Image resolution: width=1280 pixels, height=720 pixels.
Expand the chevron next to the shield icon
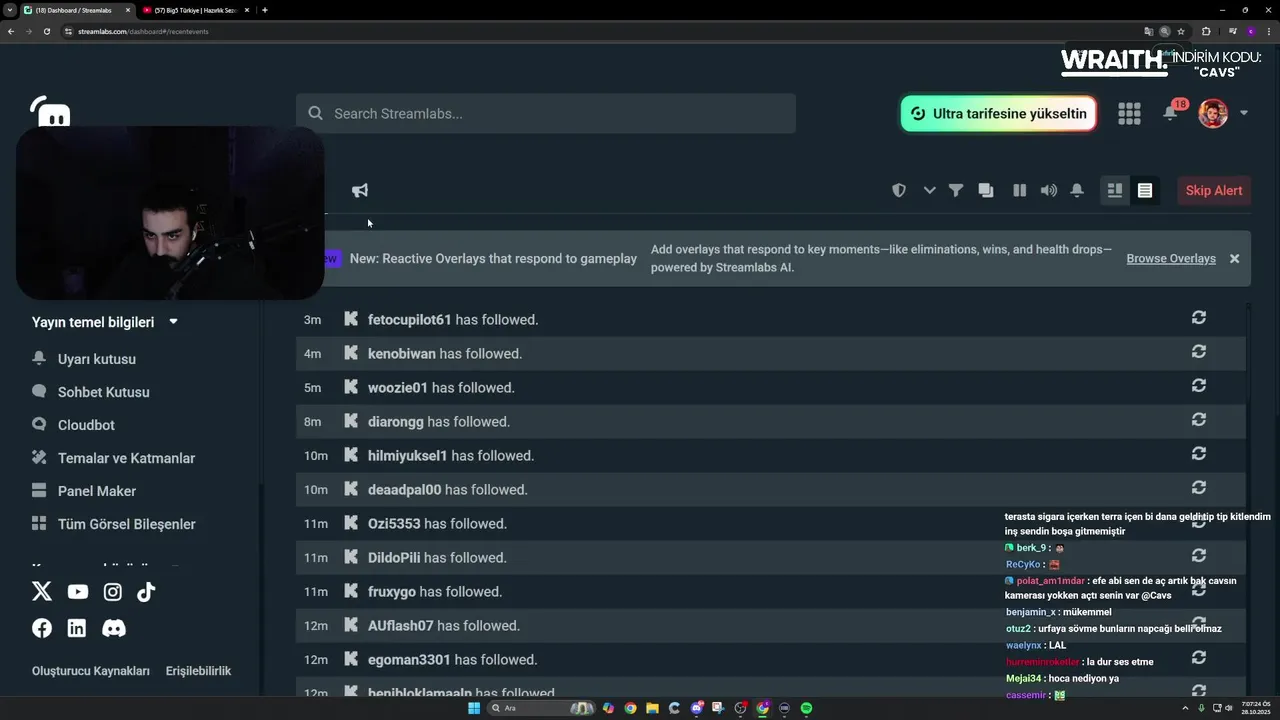pos(929,190)
